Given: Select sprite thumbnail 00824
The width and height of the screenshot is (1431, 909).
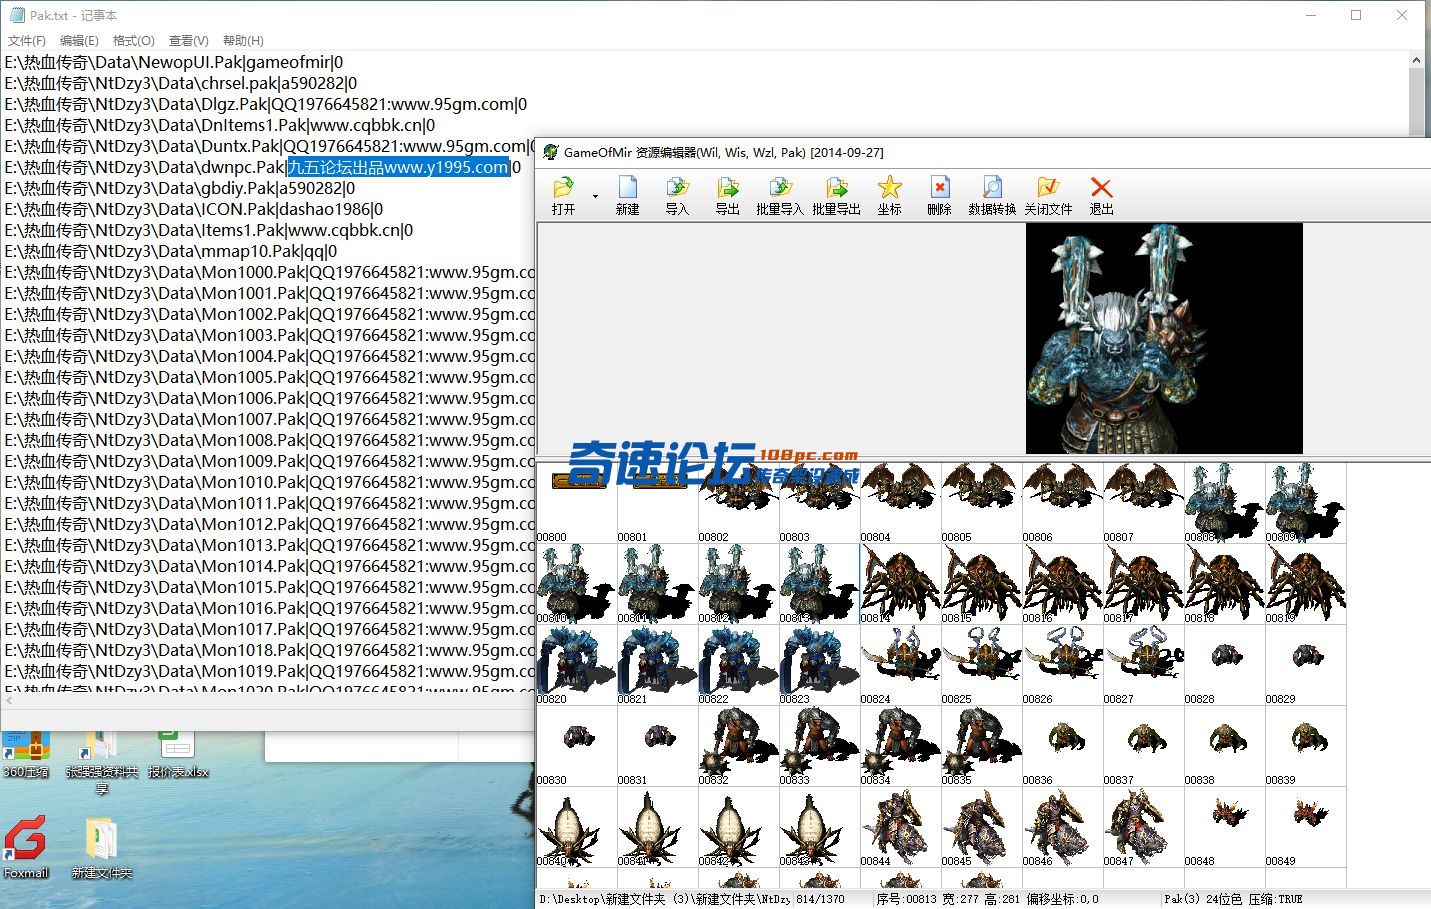Looking at the screenshot, I should pos(901,665).
